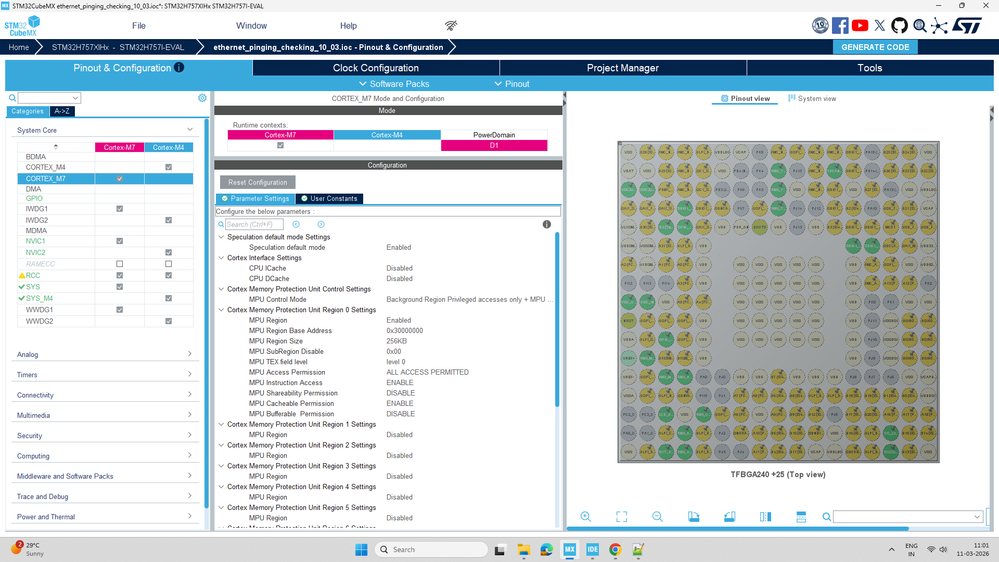Image resolution: width=999 pixels, height=562 pixels.
Task: Click the Windows Start button
Action: pyautogui.click(x=361, y=549)
